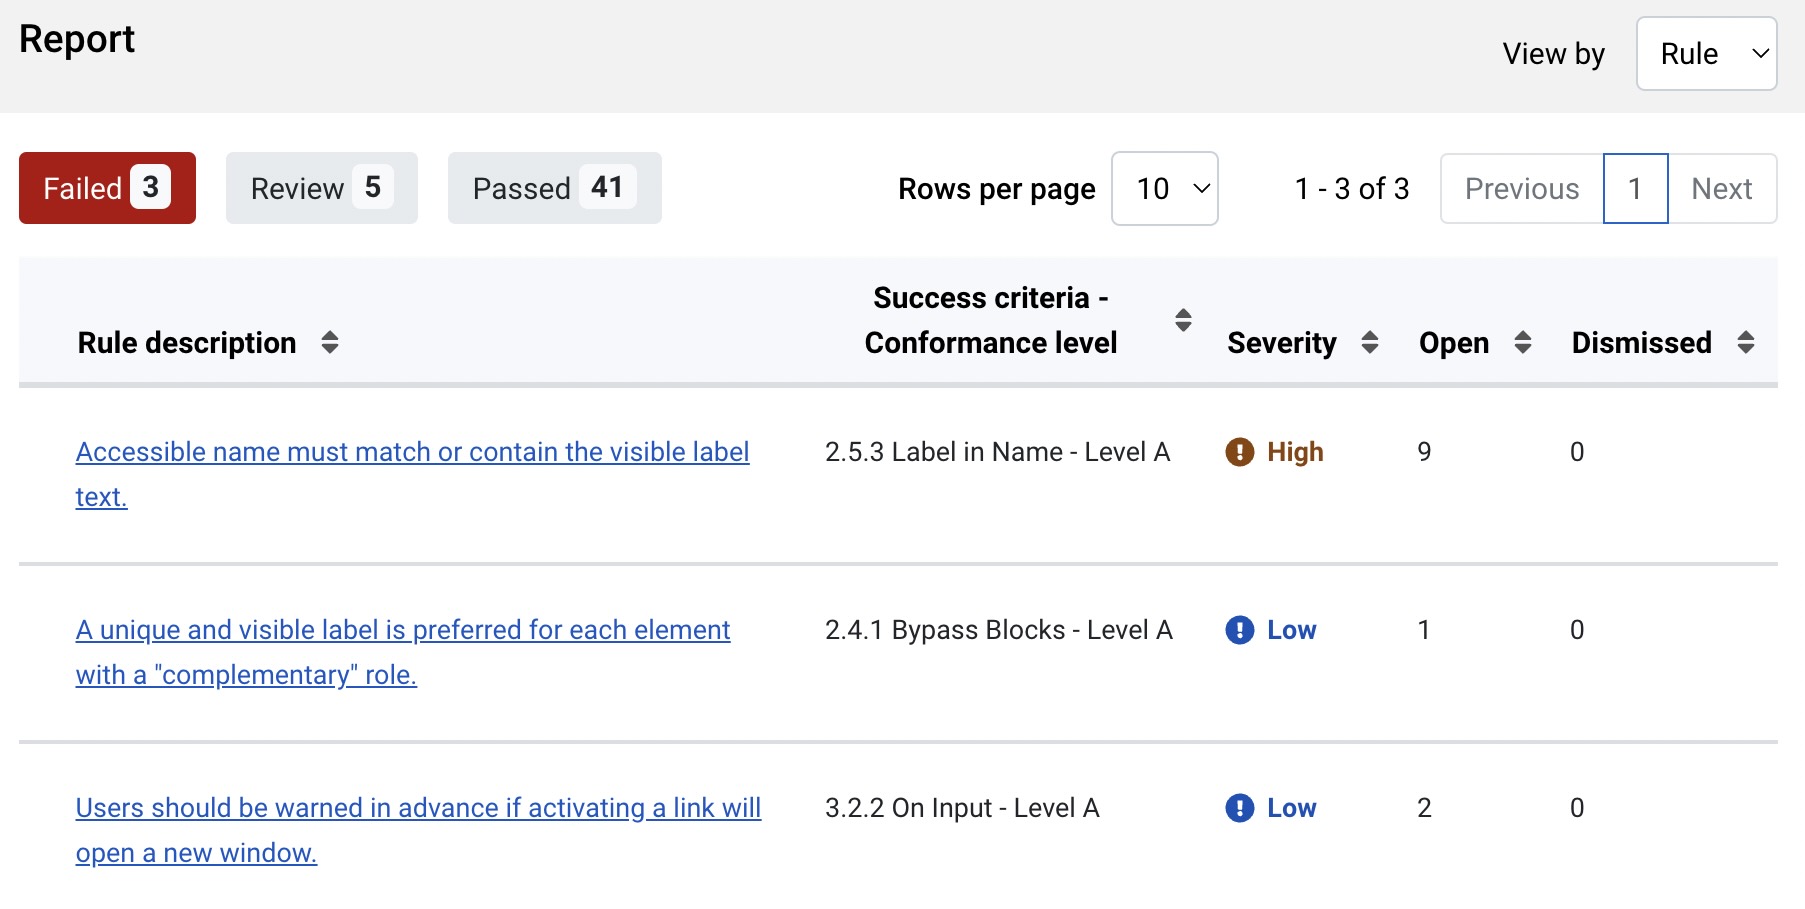
Task: Go to the Next page
Action: coord(1721,189)
